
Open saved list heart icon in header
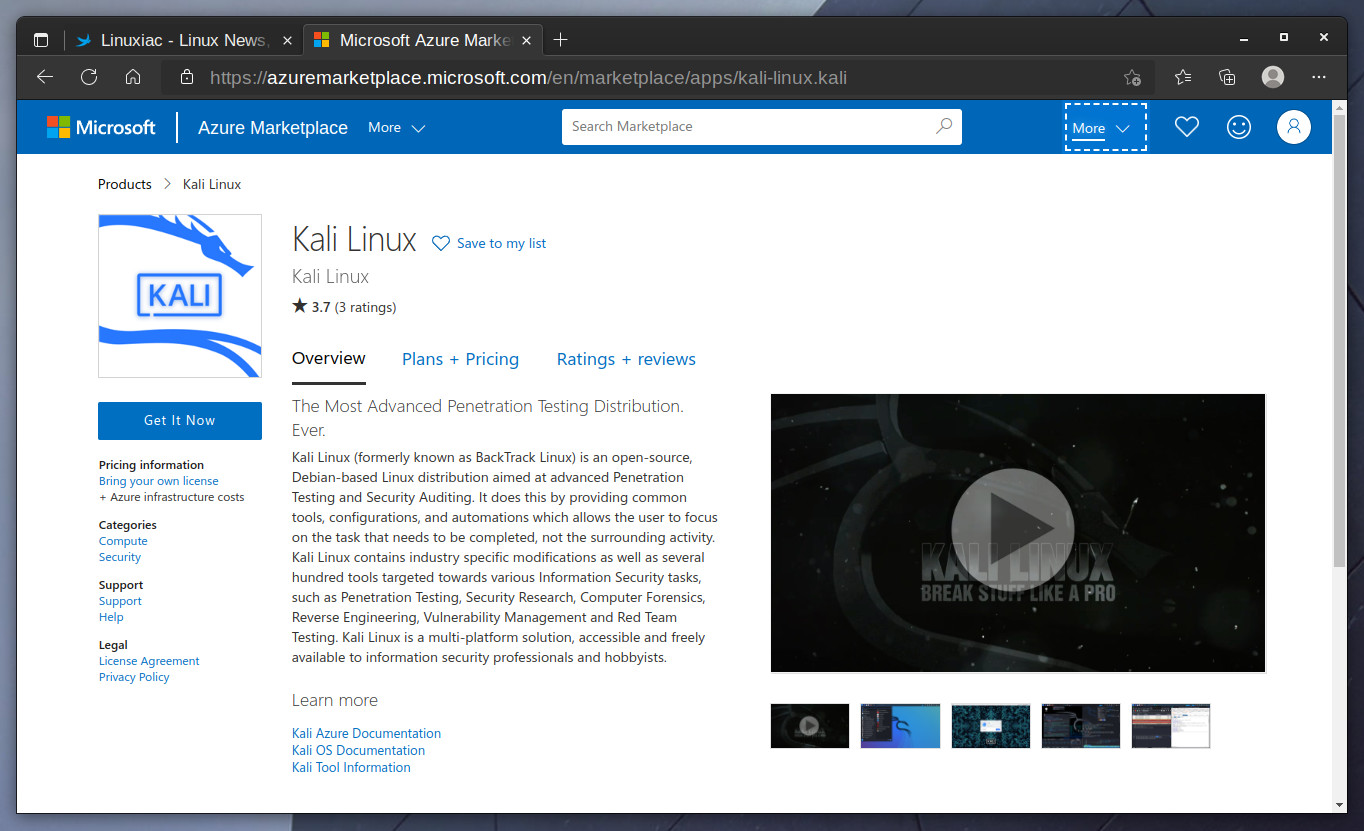1187,127
